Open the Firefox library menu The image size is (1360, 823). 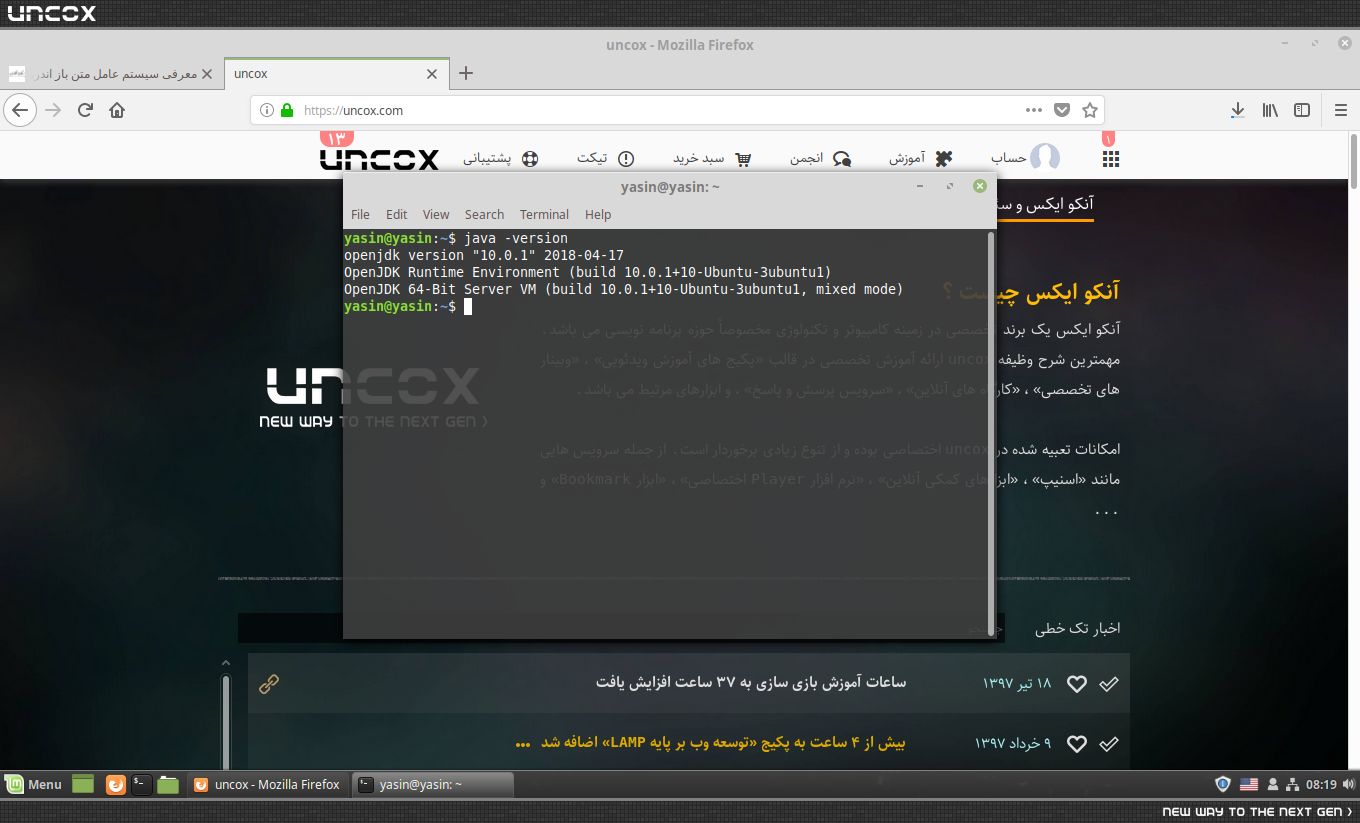point(1270,110)
